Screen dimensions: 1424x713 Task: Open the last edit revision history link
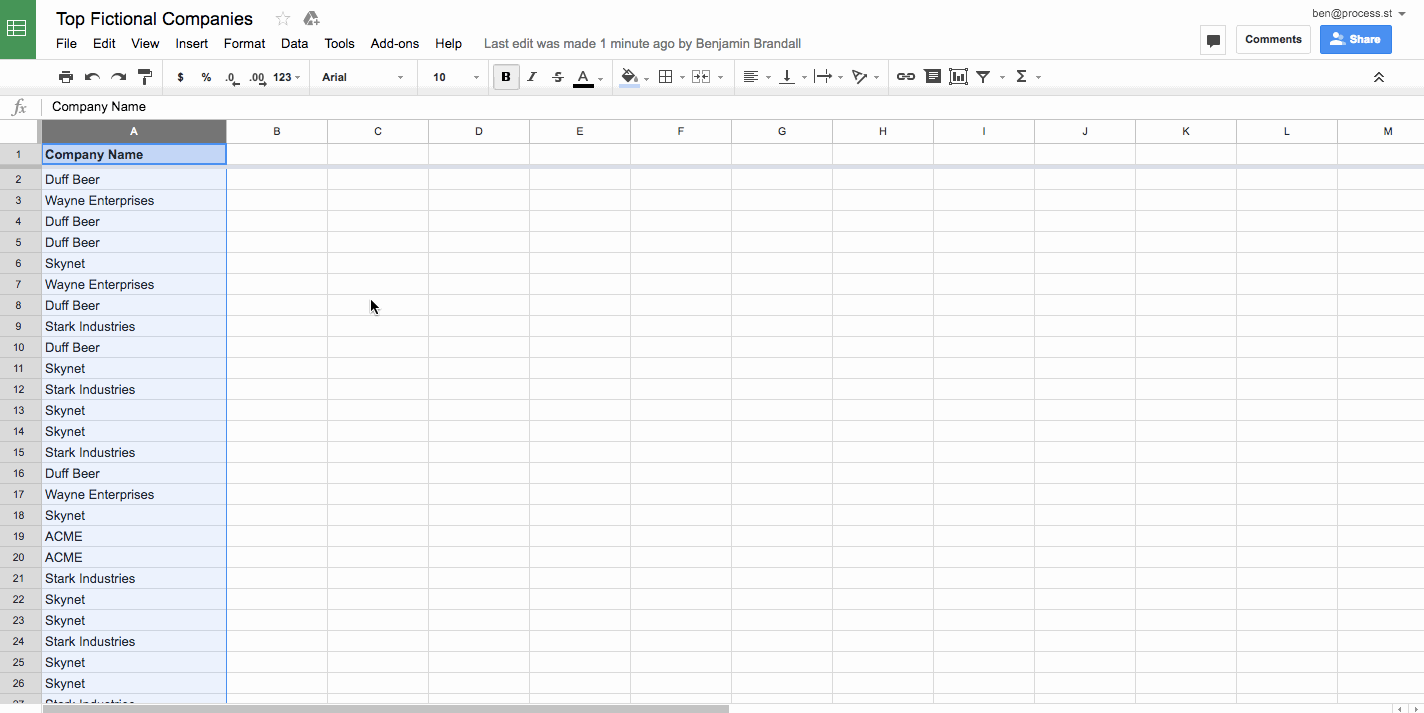tap(642, 44)
